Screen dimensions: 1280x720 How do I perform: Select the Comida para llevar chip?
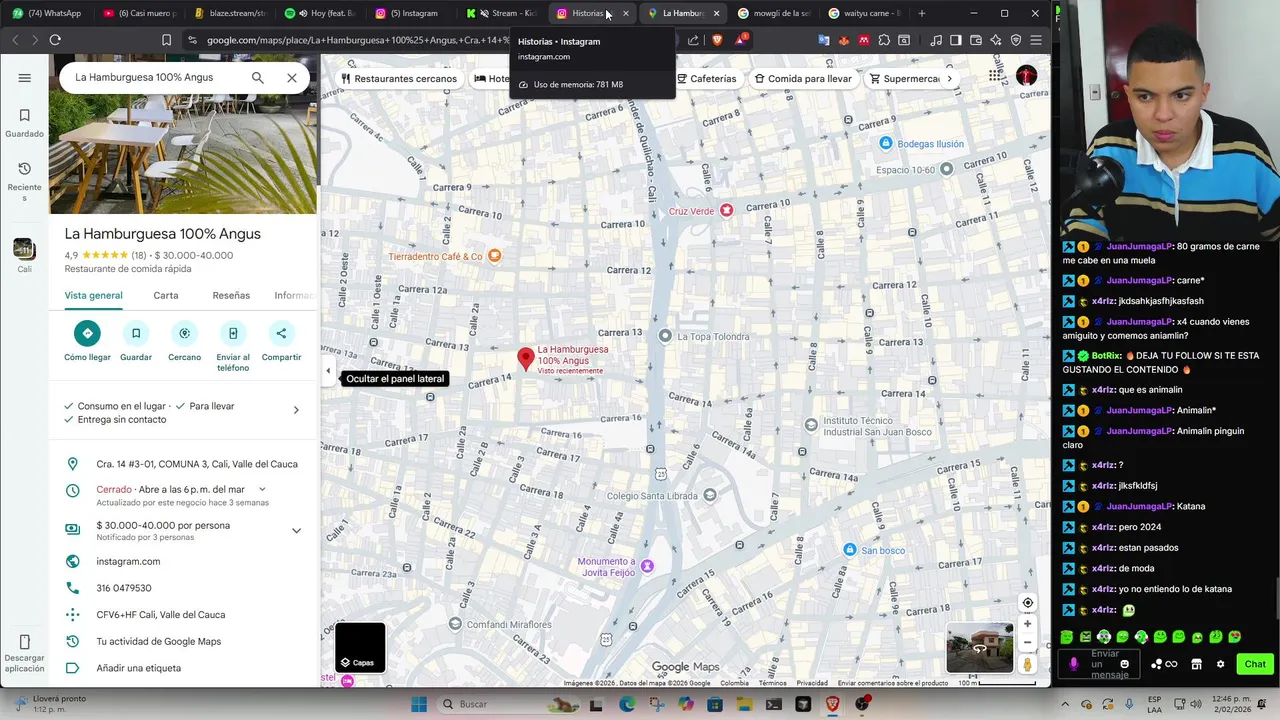[803, 78]
